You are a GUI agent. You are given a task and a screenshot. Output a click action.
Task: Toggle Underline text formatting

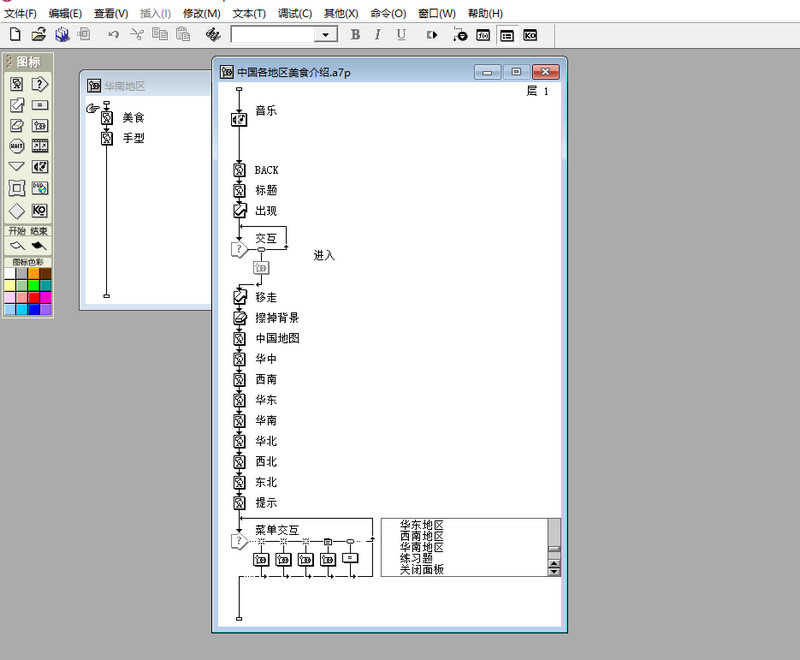pyautogui.click(x=402, y=35)
